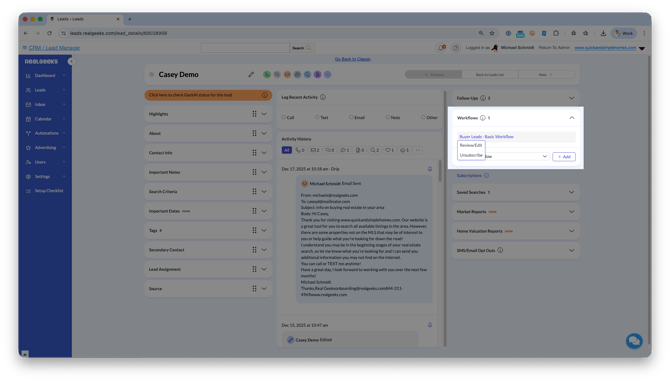Open the info icon on GeekAI status banner
The width and height of the screenshot is (670, 382).
click(264, 95)
